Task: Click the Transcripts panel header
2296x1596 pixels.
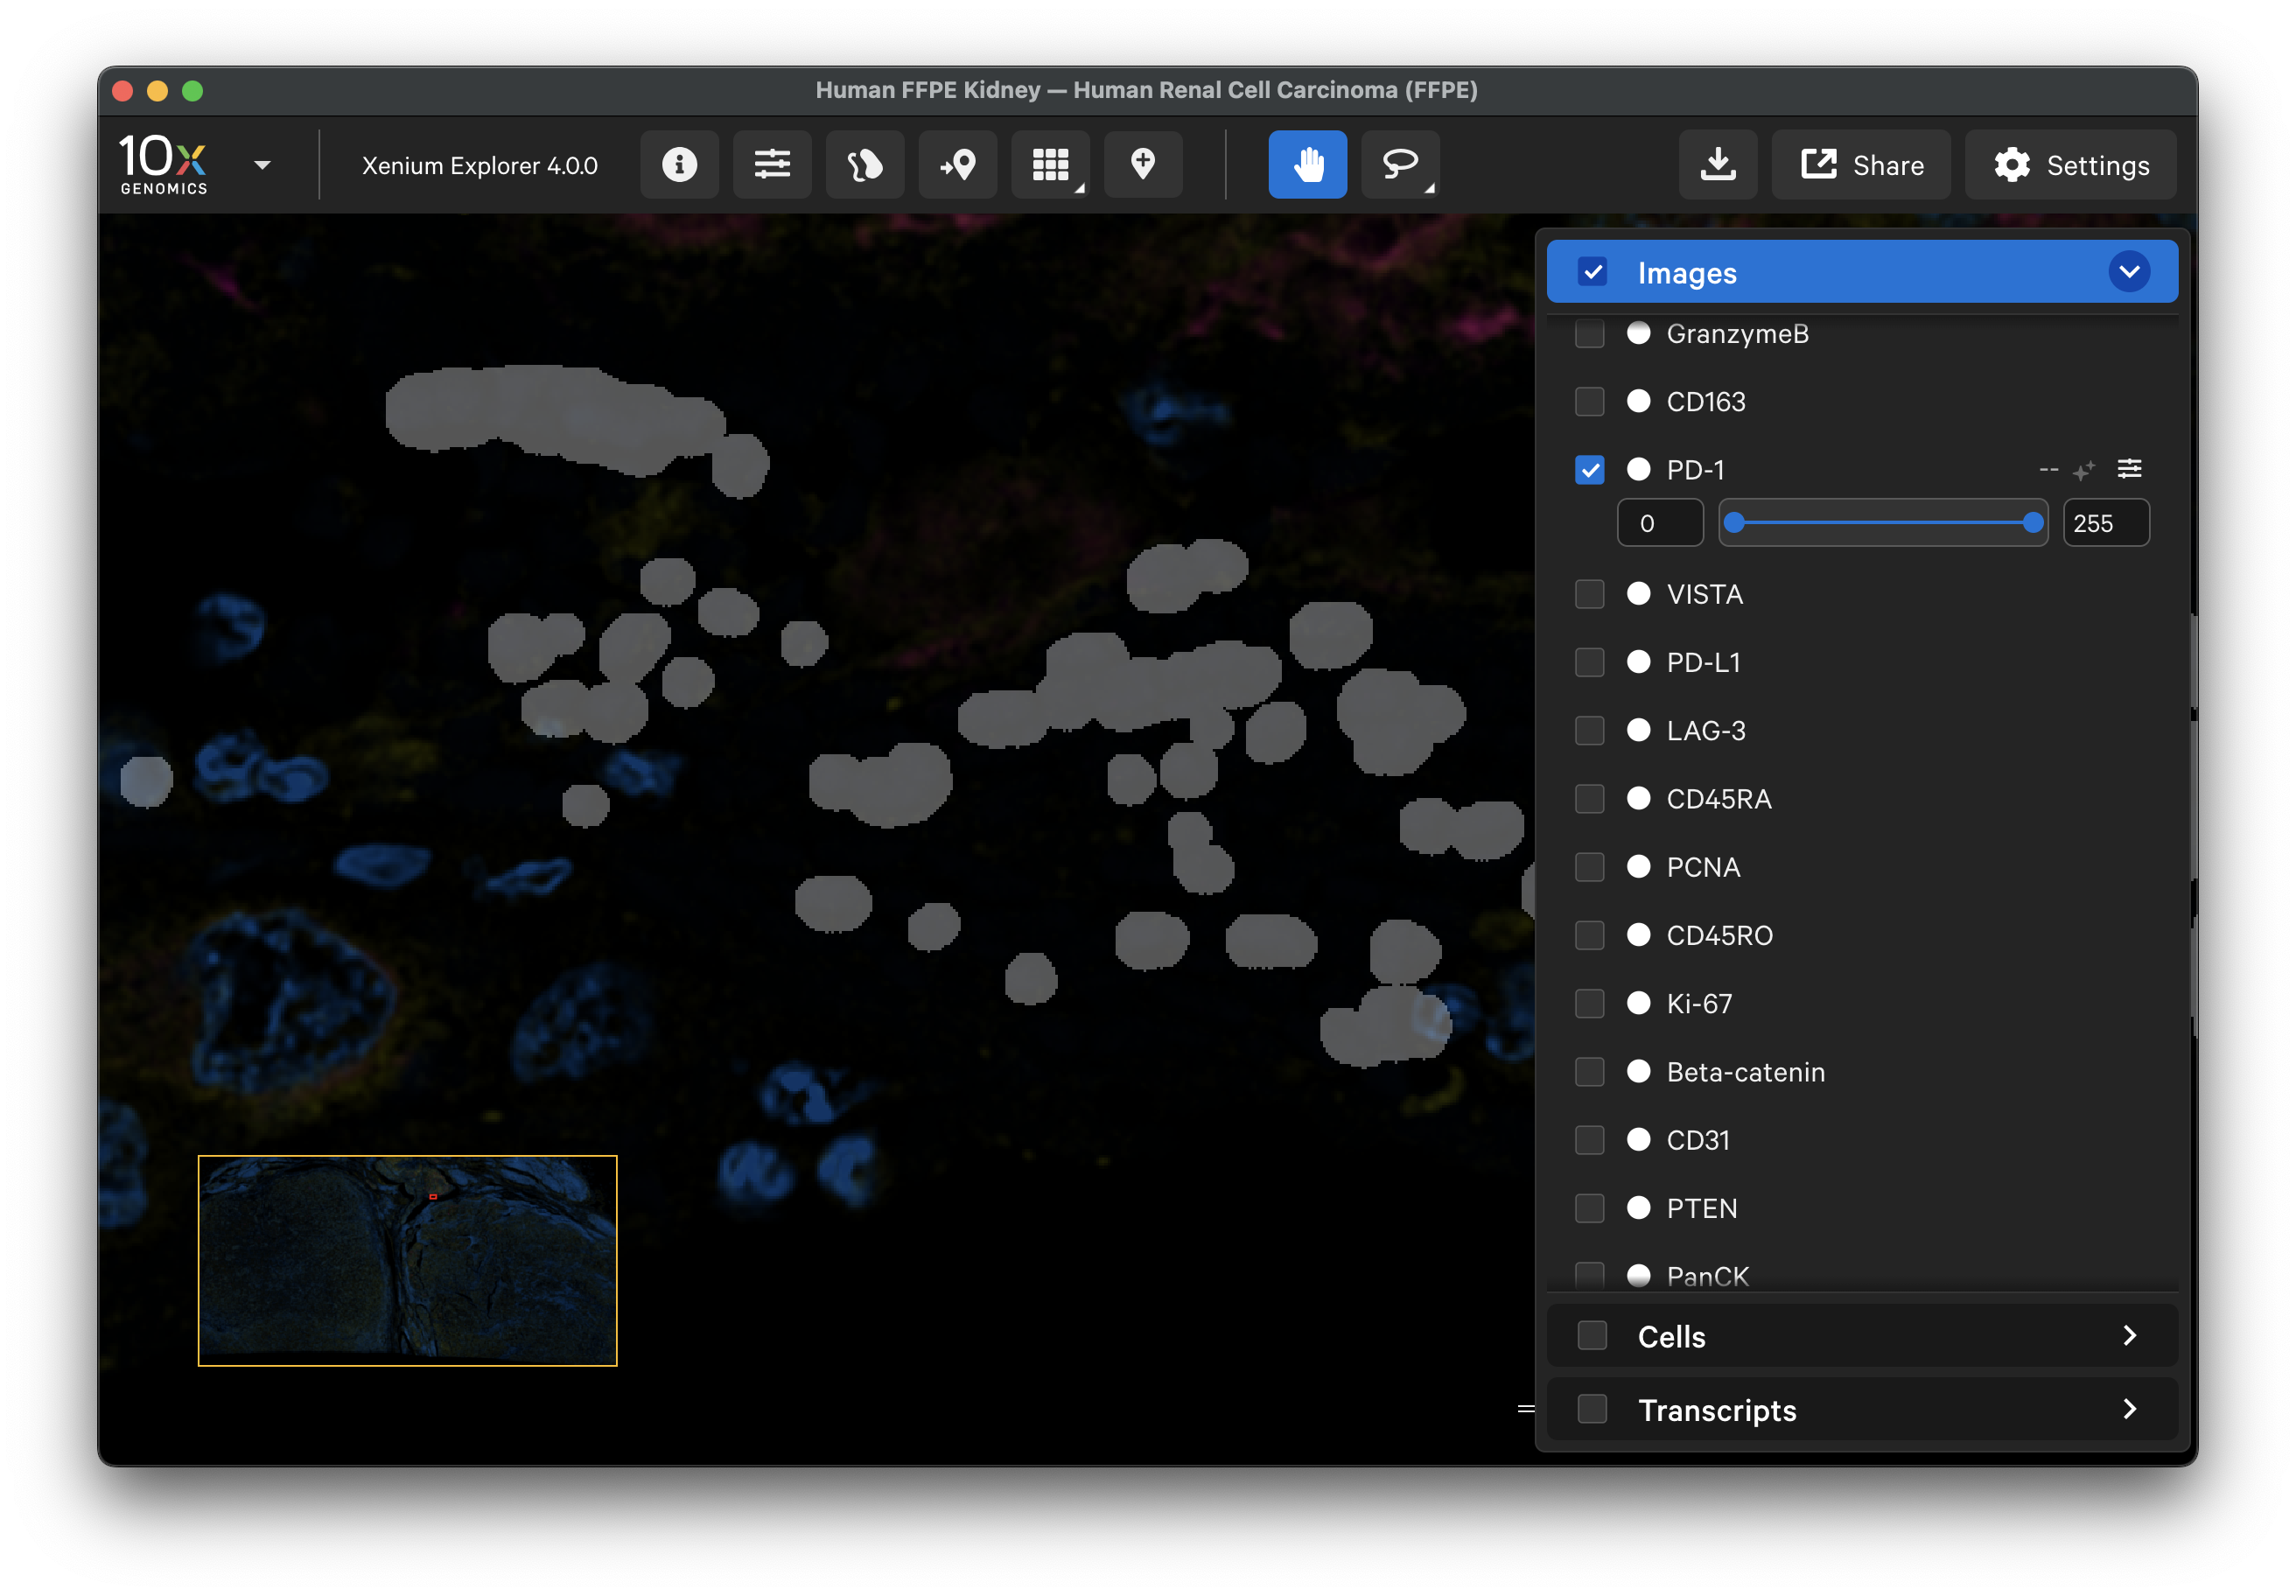Action: pos(1862,1410)
